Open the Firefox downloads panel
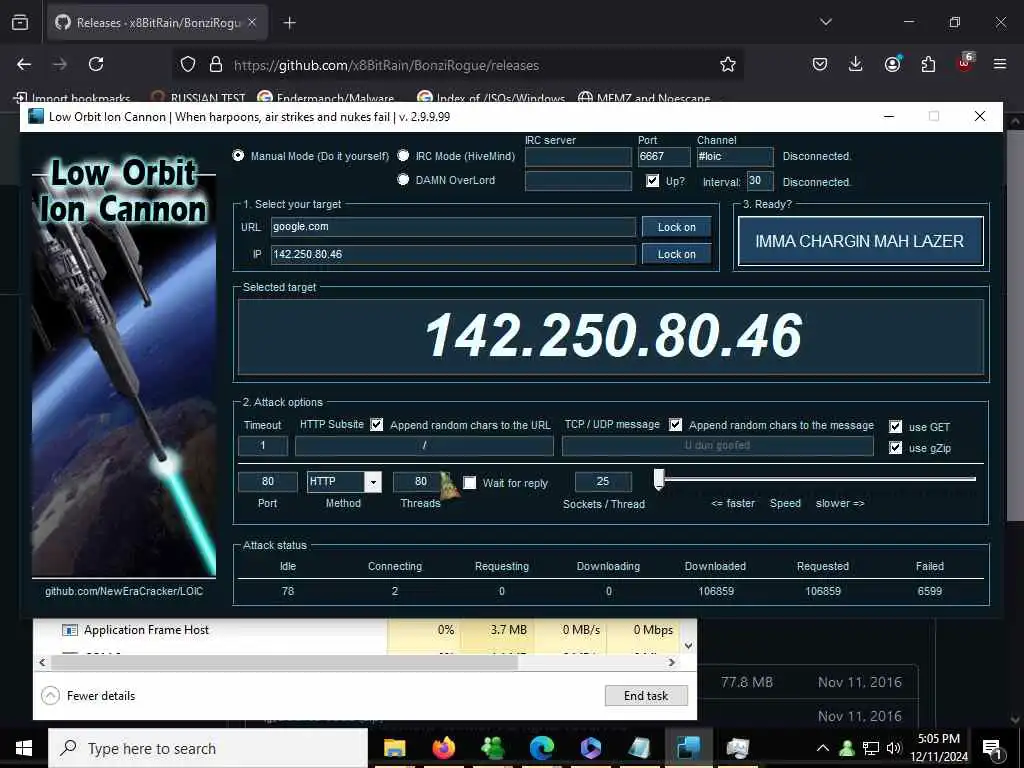 coord(856,64)
